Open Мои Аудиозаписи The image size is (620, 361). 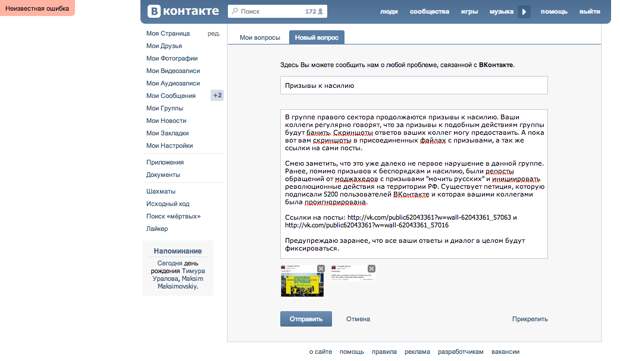pyautogui.click(x=173, y=83)
